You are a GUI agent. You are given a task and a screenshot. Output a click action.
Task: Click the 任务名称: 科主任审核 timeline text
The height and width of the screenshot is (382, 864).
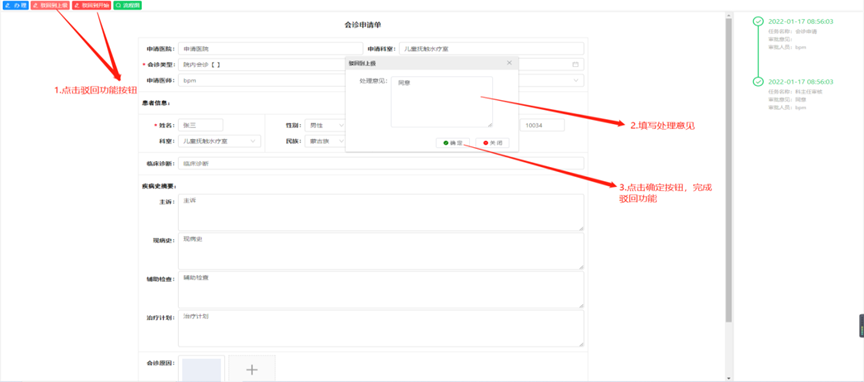point(795,92)
